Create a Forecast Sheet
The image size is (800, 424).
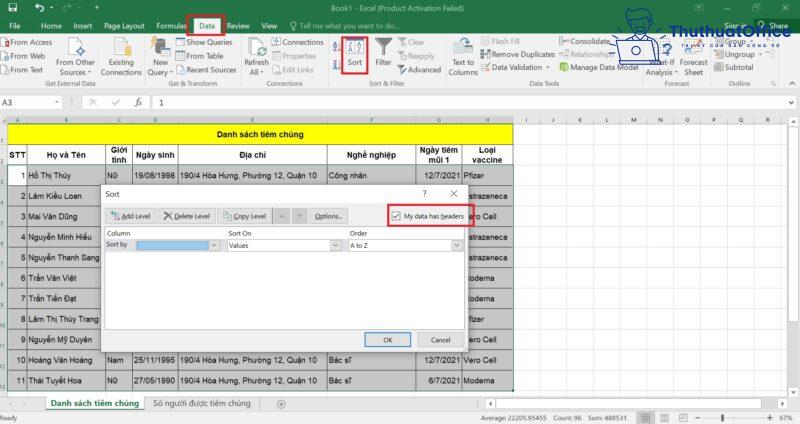coord(693,57)
